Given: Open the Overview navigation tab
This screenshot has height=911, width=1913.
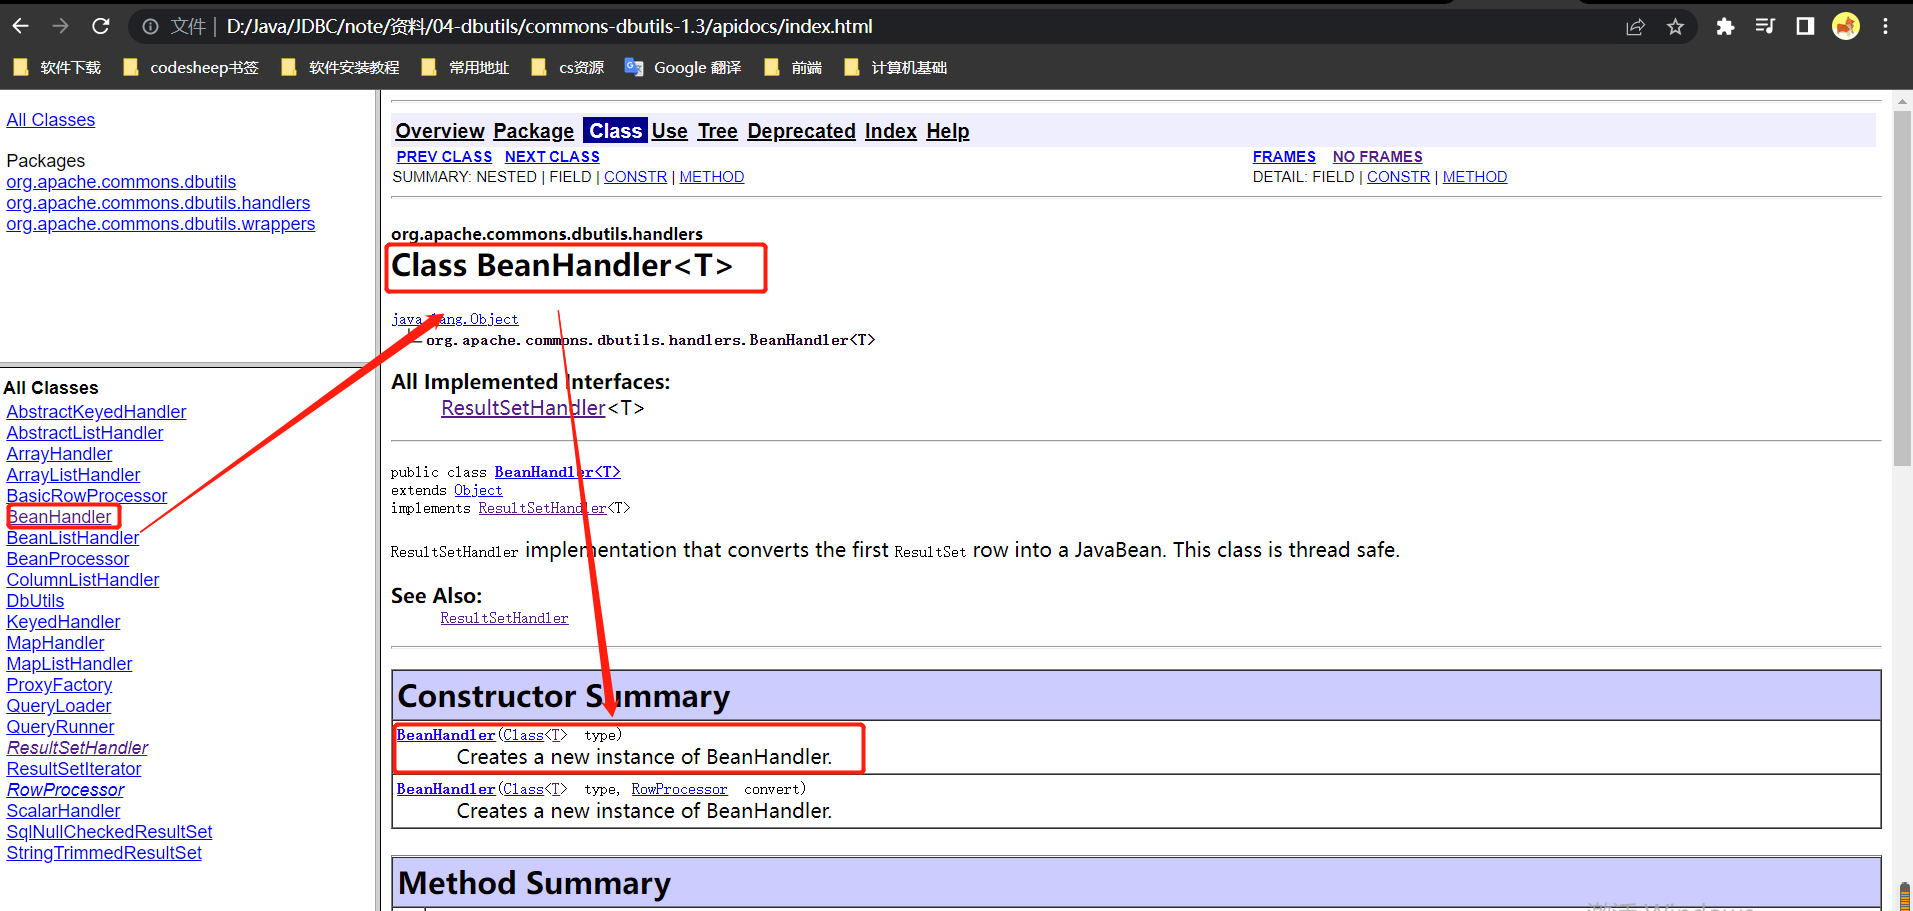Looking at the screenshot, I should click(x=440, y=131).
